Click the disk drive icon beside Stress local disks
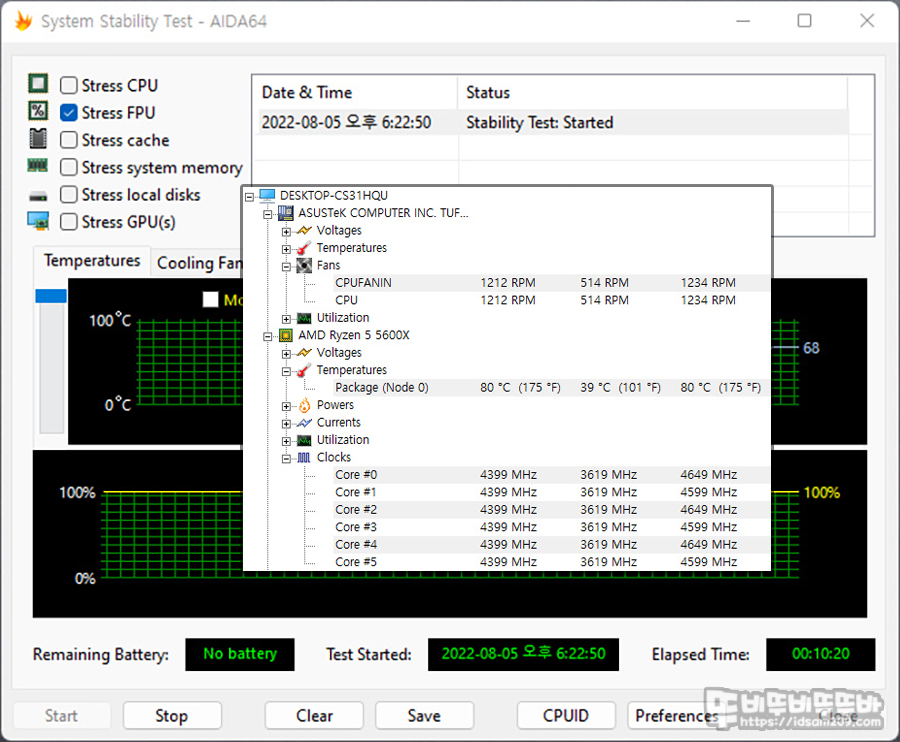The height and width of the screenshot is (742, 900). point(38,196)
